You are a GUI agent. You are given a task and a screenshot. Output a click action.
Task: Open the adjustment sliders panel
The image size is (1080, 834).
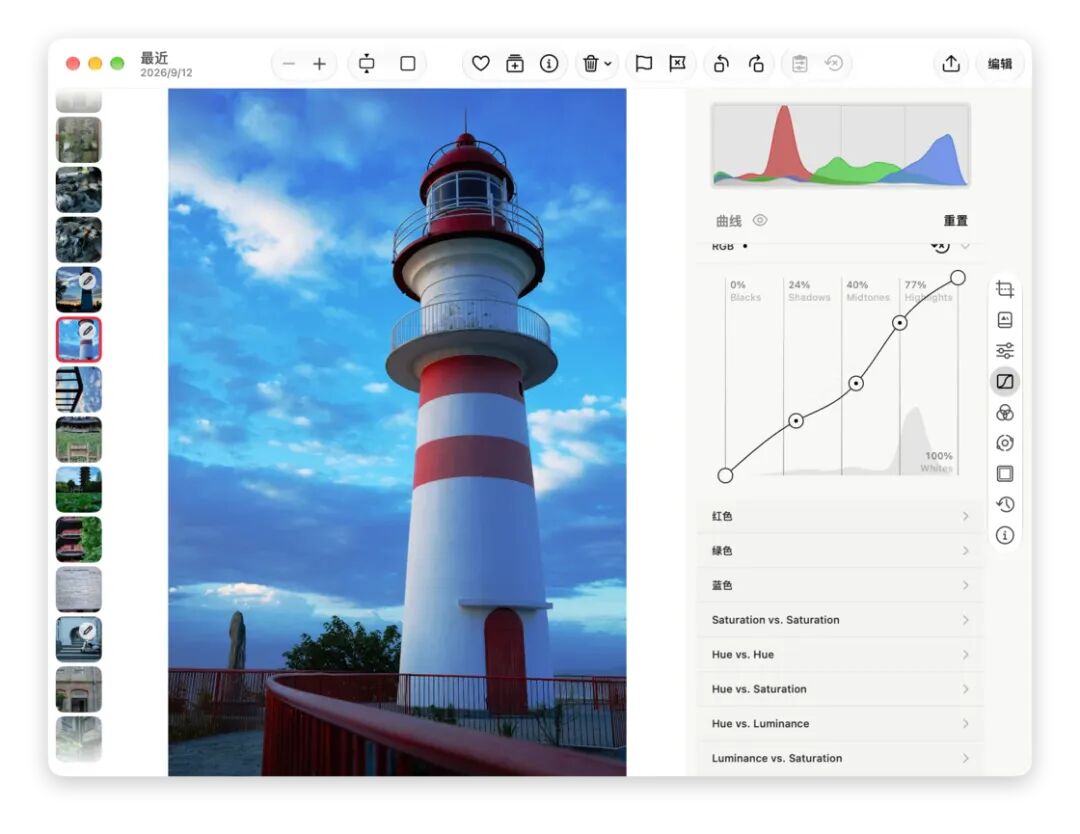(x=1005, y=351)
